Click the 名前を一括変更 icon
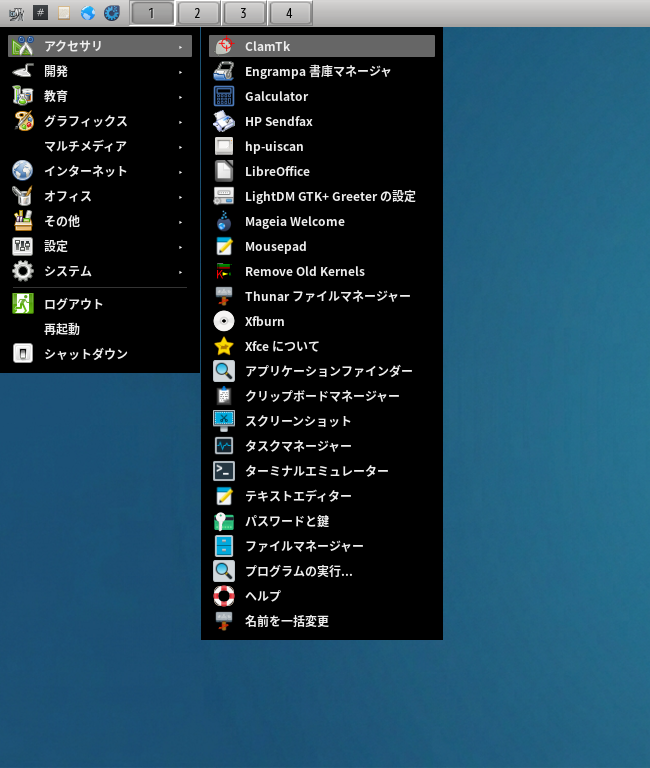 pyautogui.click(x=224, y=621)
